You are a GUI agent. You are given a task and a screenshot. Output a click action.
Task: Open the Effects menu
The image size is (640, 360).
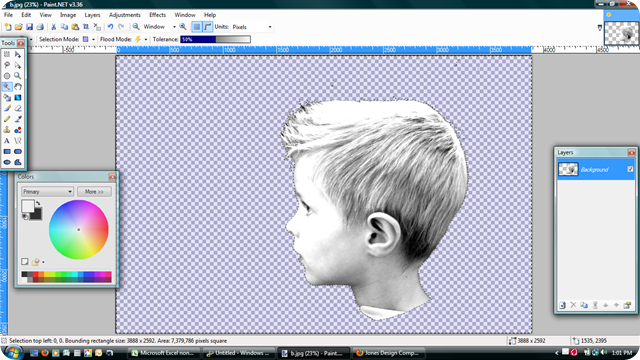point(157,15)
